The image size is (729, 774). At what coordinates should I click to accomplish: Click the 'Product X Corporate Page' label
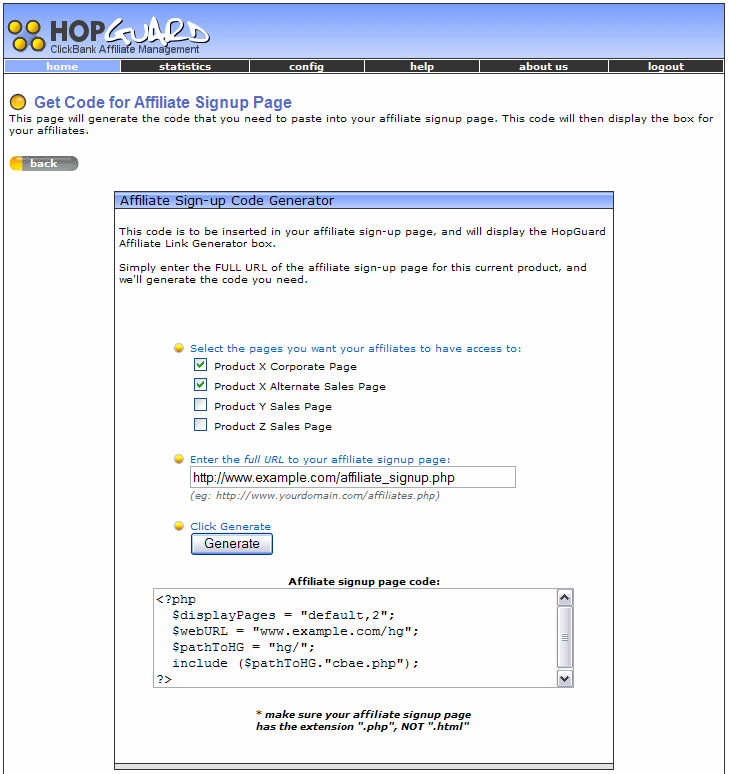tap(285, 367)
